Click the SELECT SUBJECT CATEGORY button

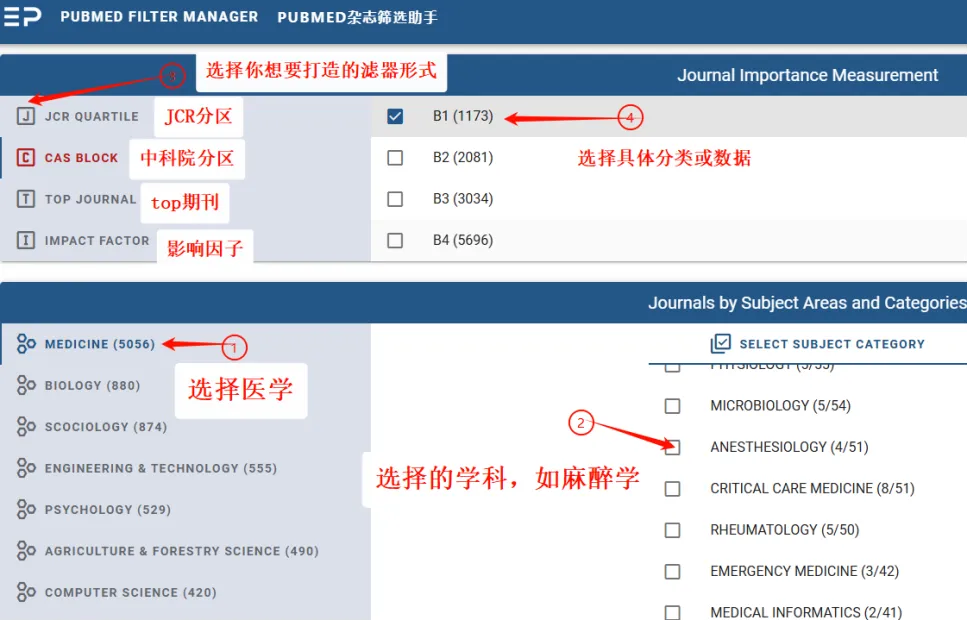tap(817, 344)
